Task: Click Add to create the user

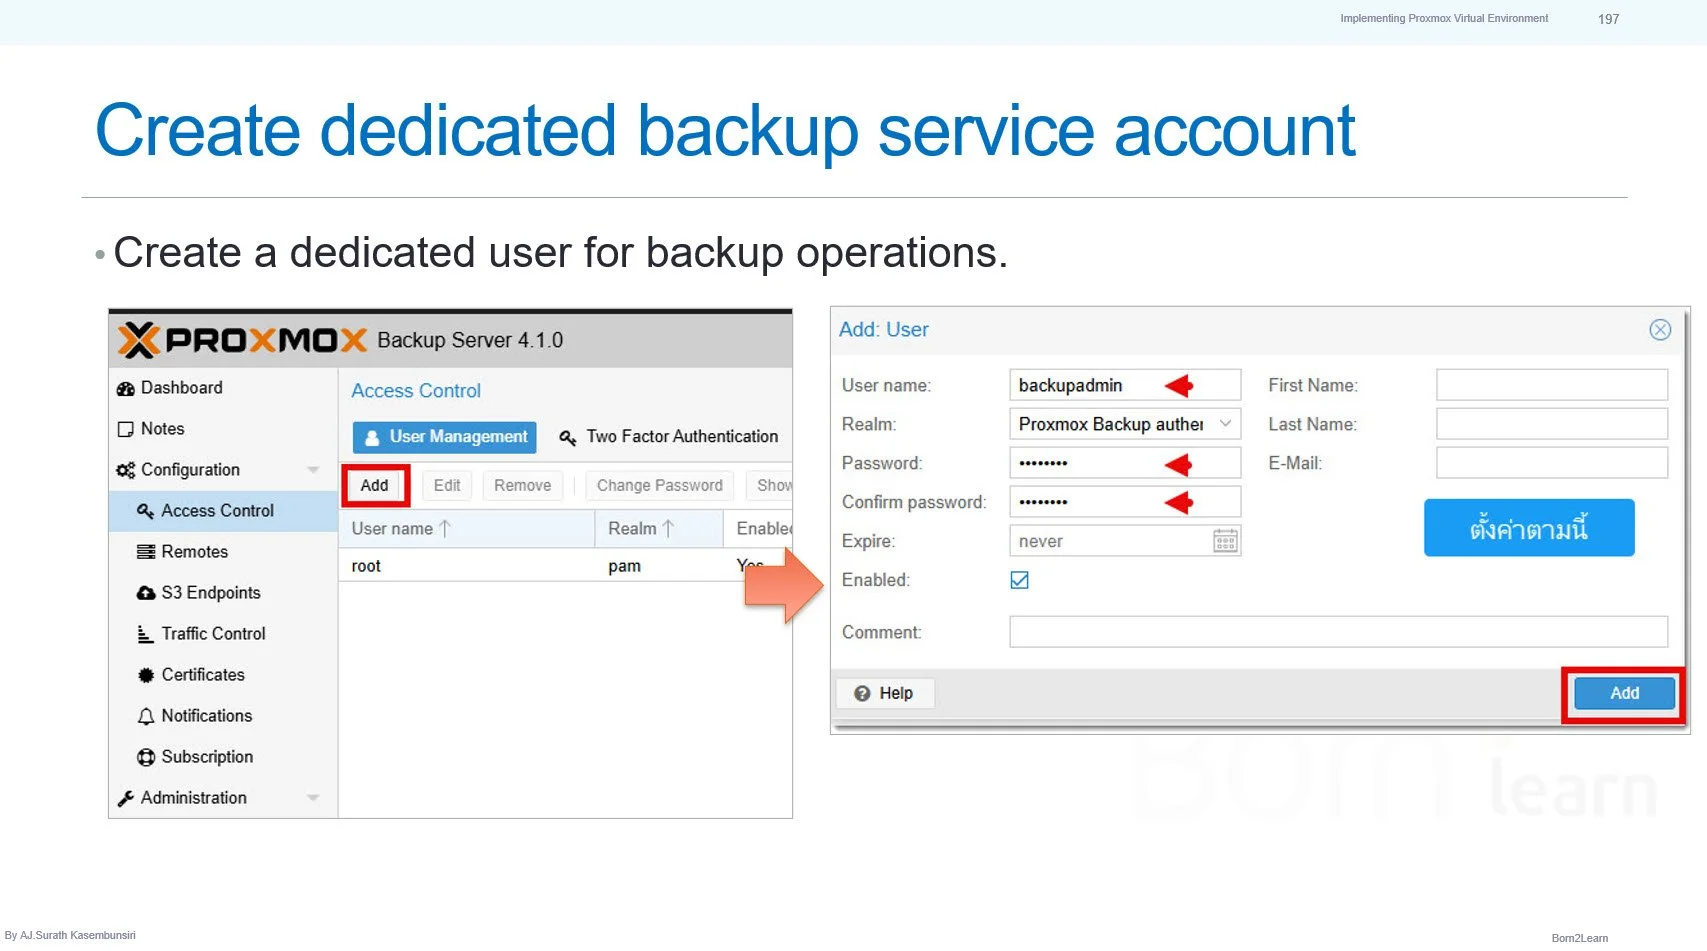Action: [1624, 693]
